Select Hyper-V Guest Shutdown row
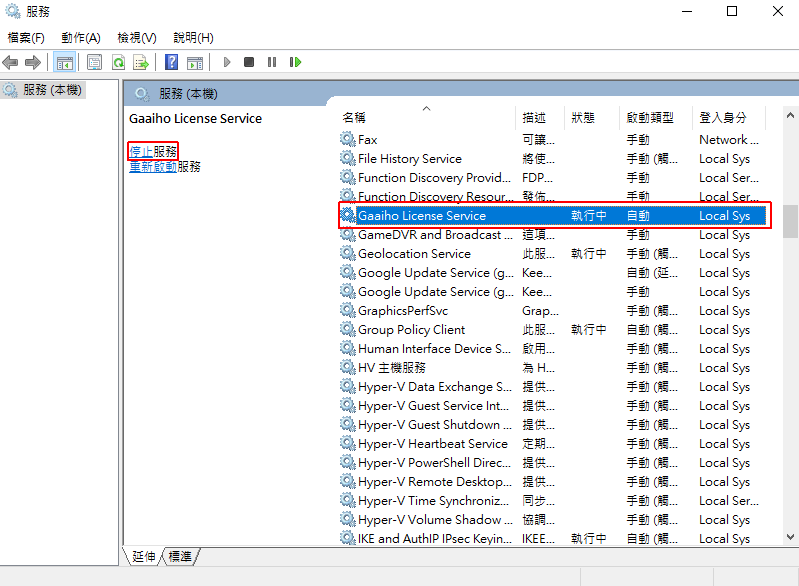 click(552, 425)
